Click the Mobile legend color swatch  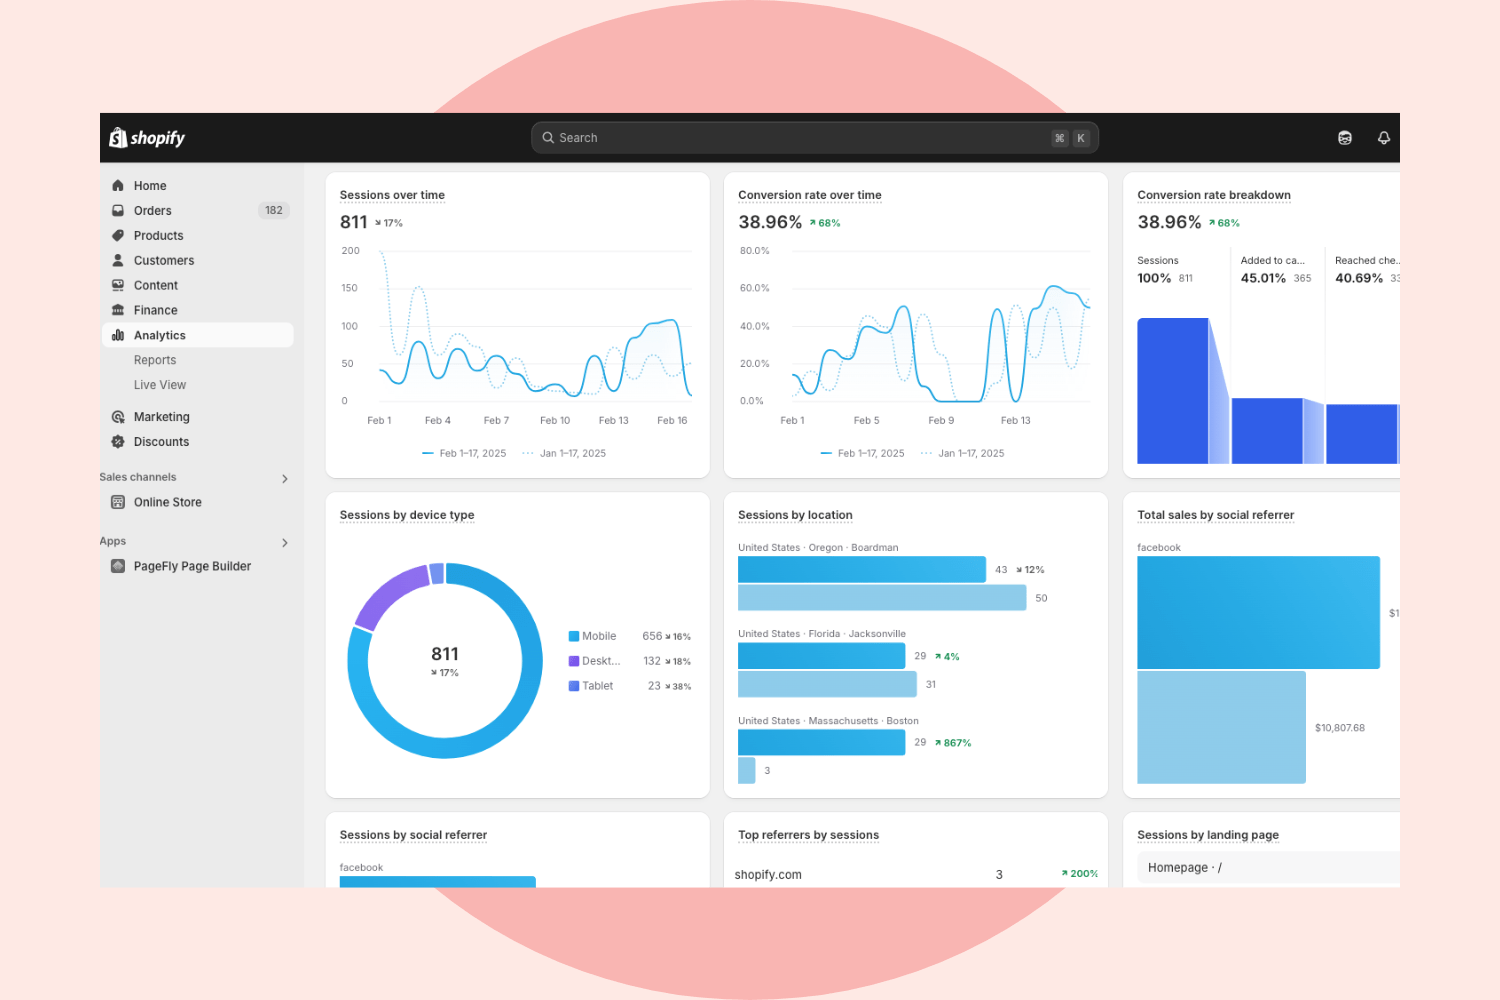click(x=574, y=636)
